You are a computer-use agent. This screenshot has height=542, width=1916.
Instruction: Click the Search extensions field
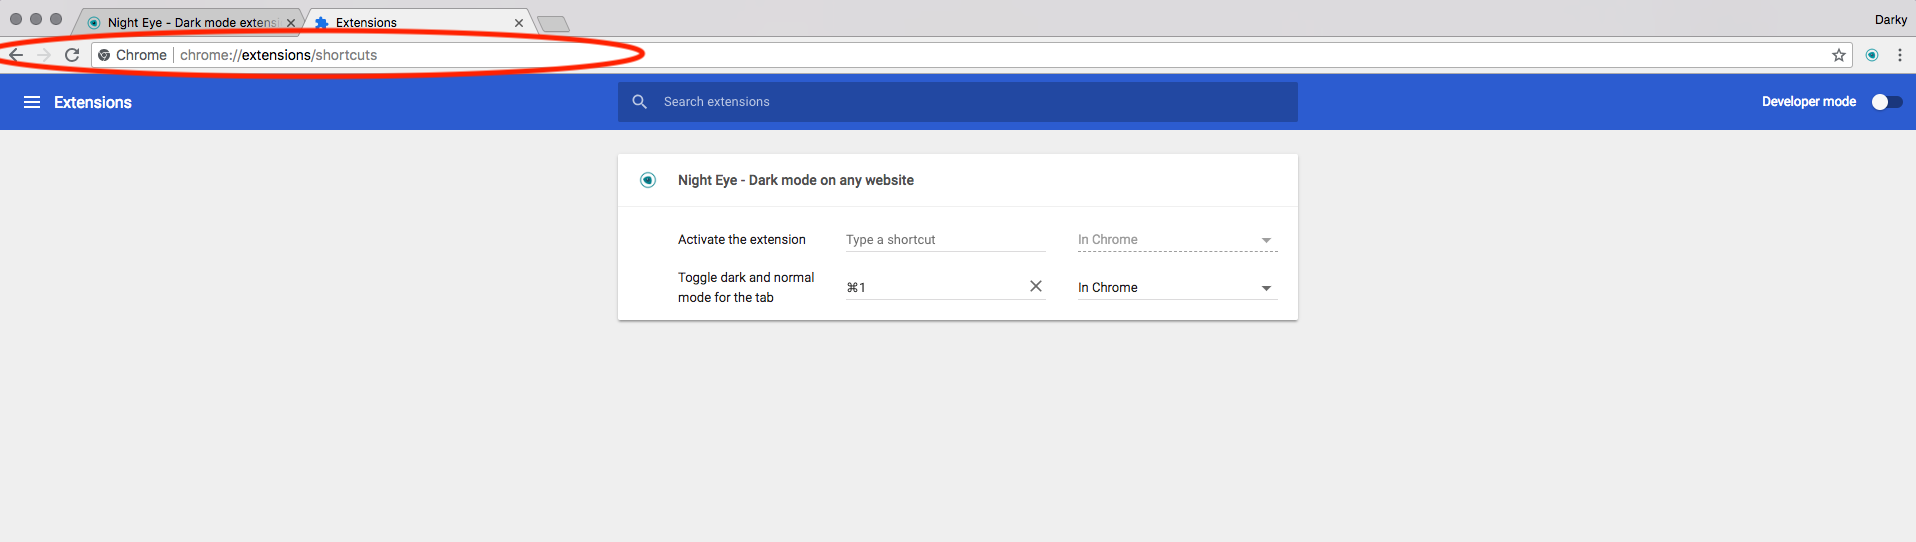957,102
